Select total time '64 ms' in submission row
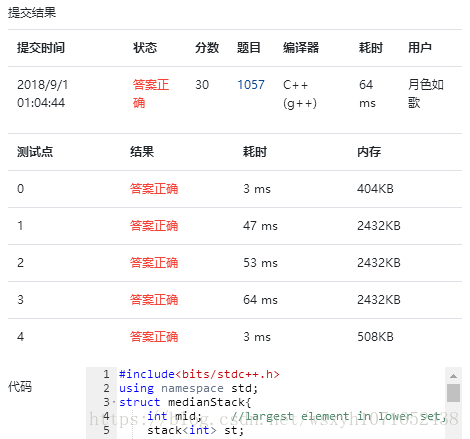This screenshot has height=439, width=470. point(367,94)
